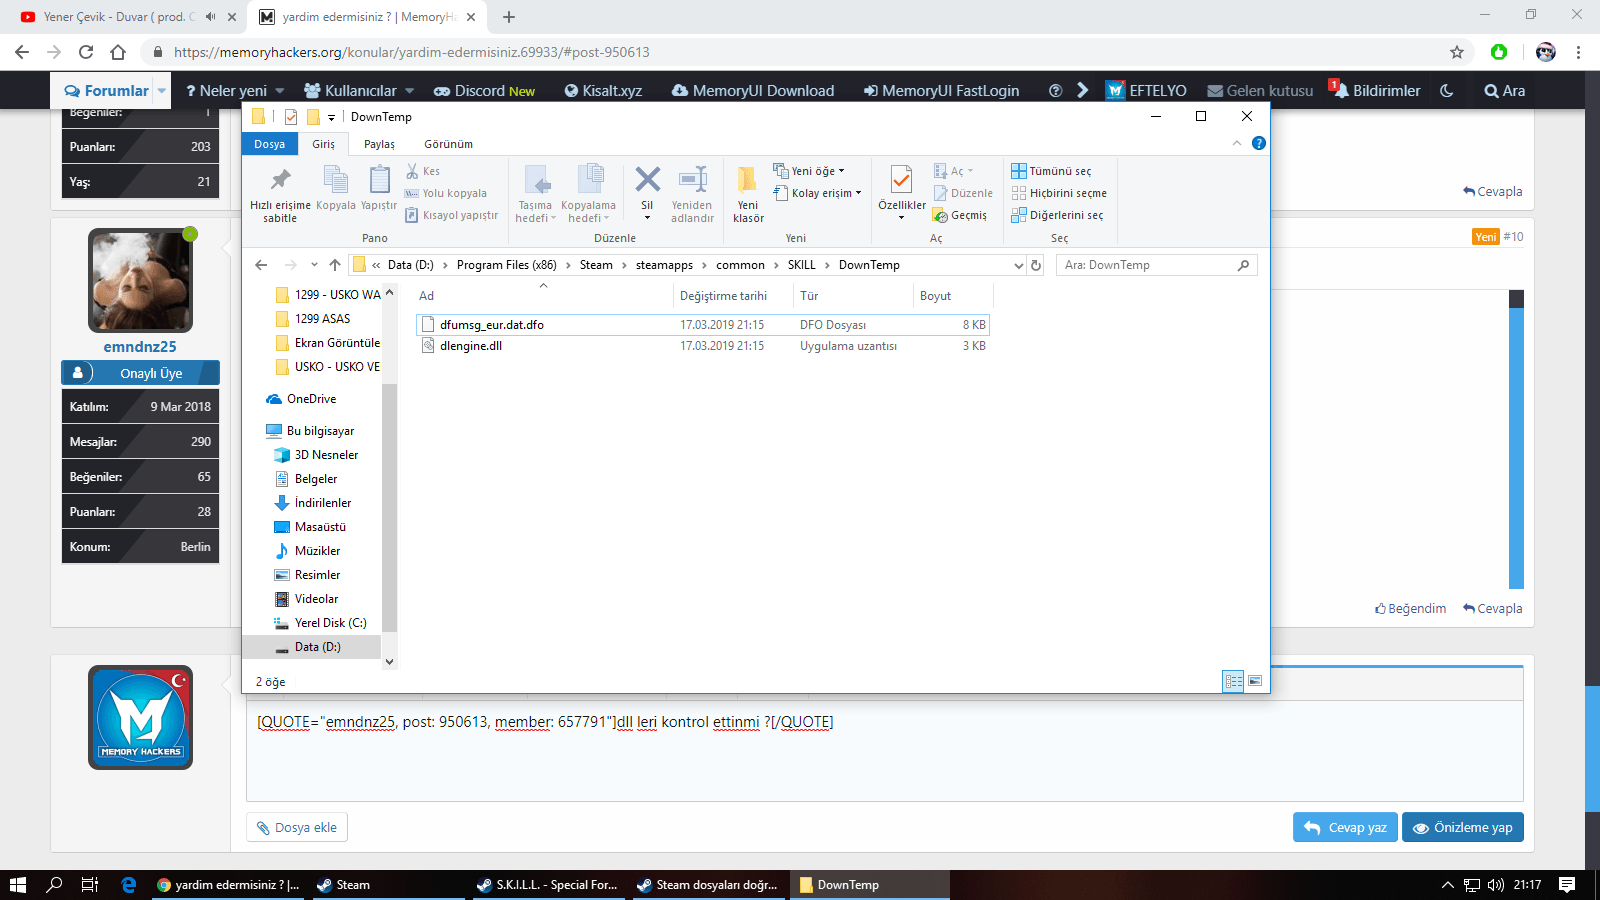Image resolution: width=1600 pixels, height=900 pixels.
Task: Click Düzenle in the Aç group
Action: (x=963, y=193)
